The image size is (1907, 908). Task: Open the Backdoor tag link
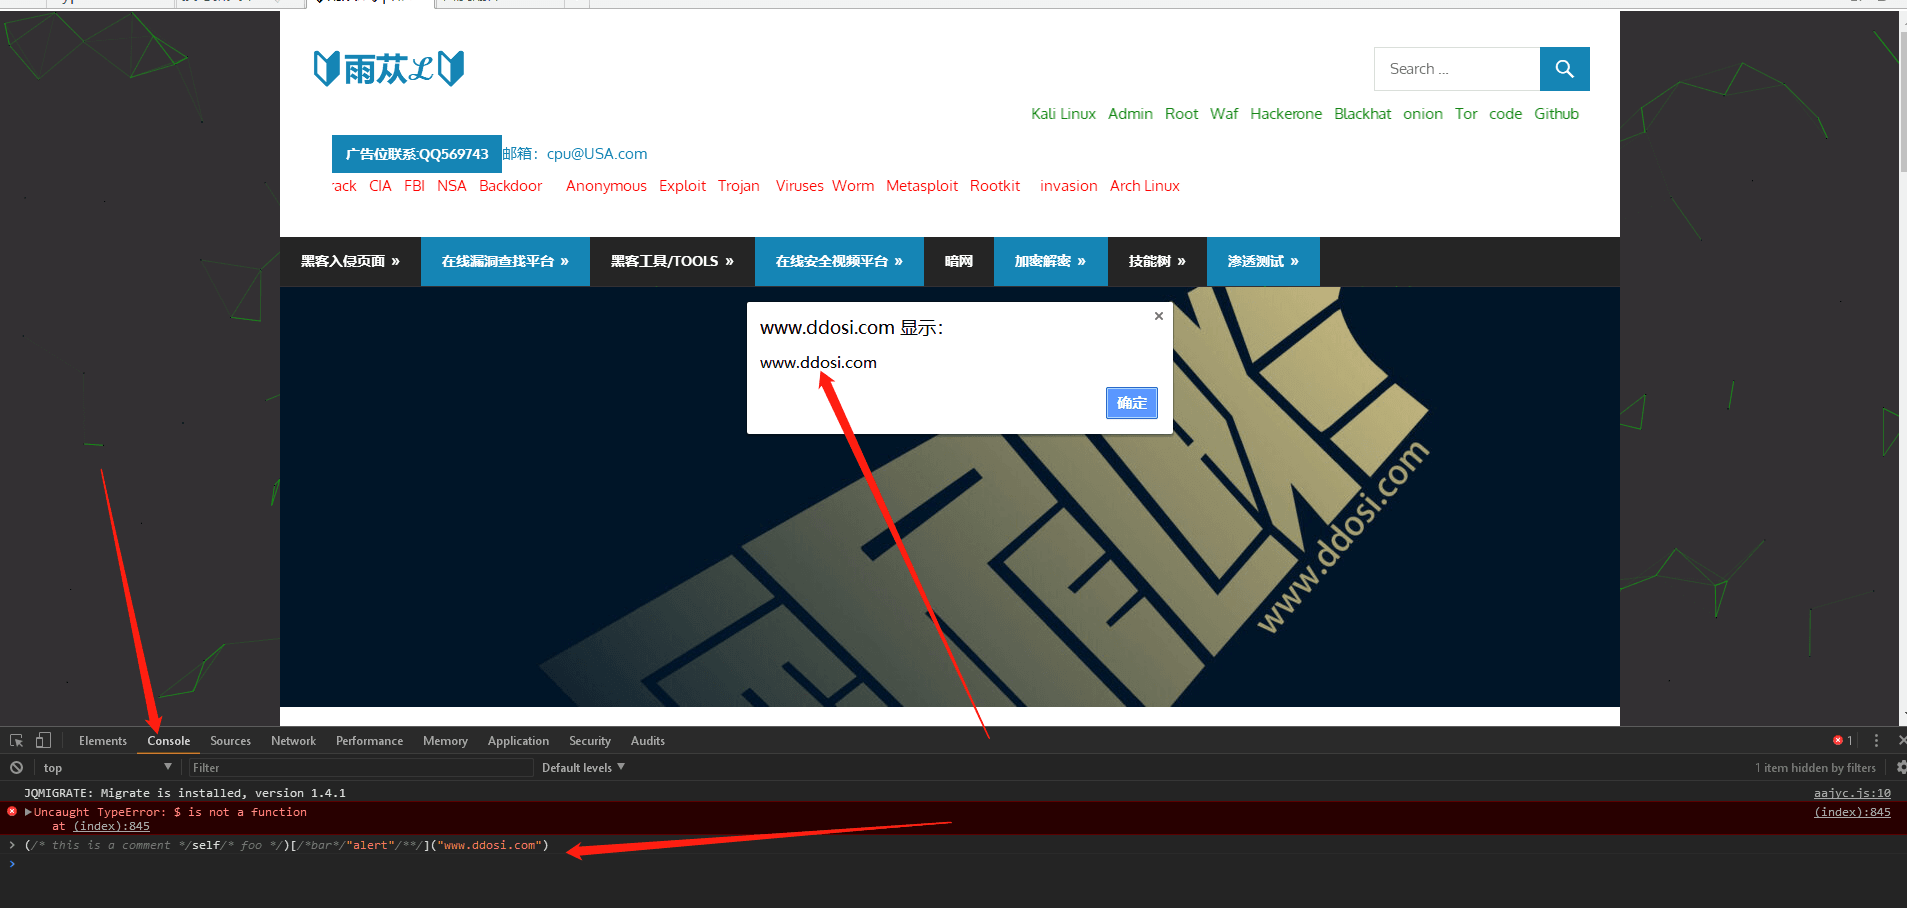pyautogui.click(x=510, y=186)
